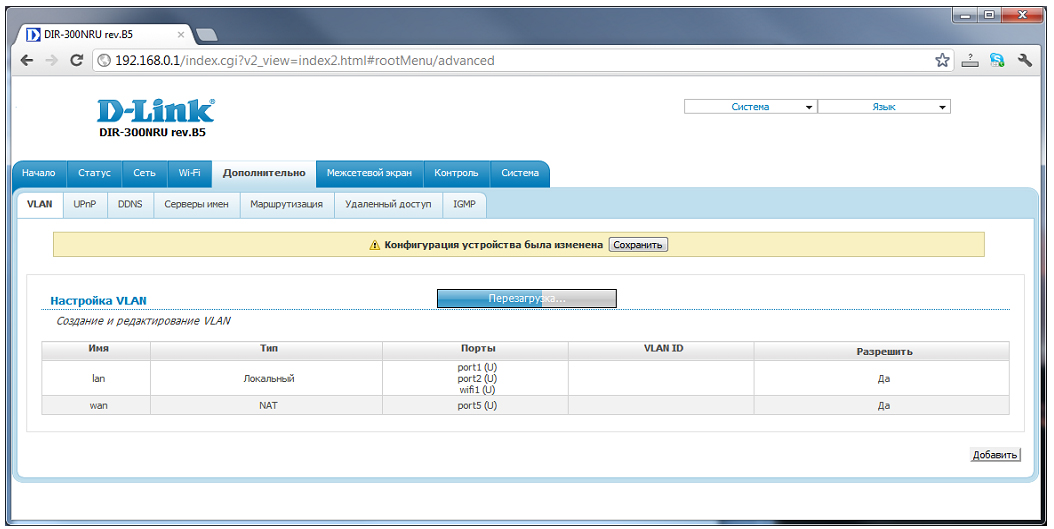
Task: Switch to the Межсетевой экран tab
Action: click(x=369, y=173)
